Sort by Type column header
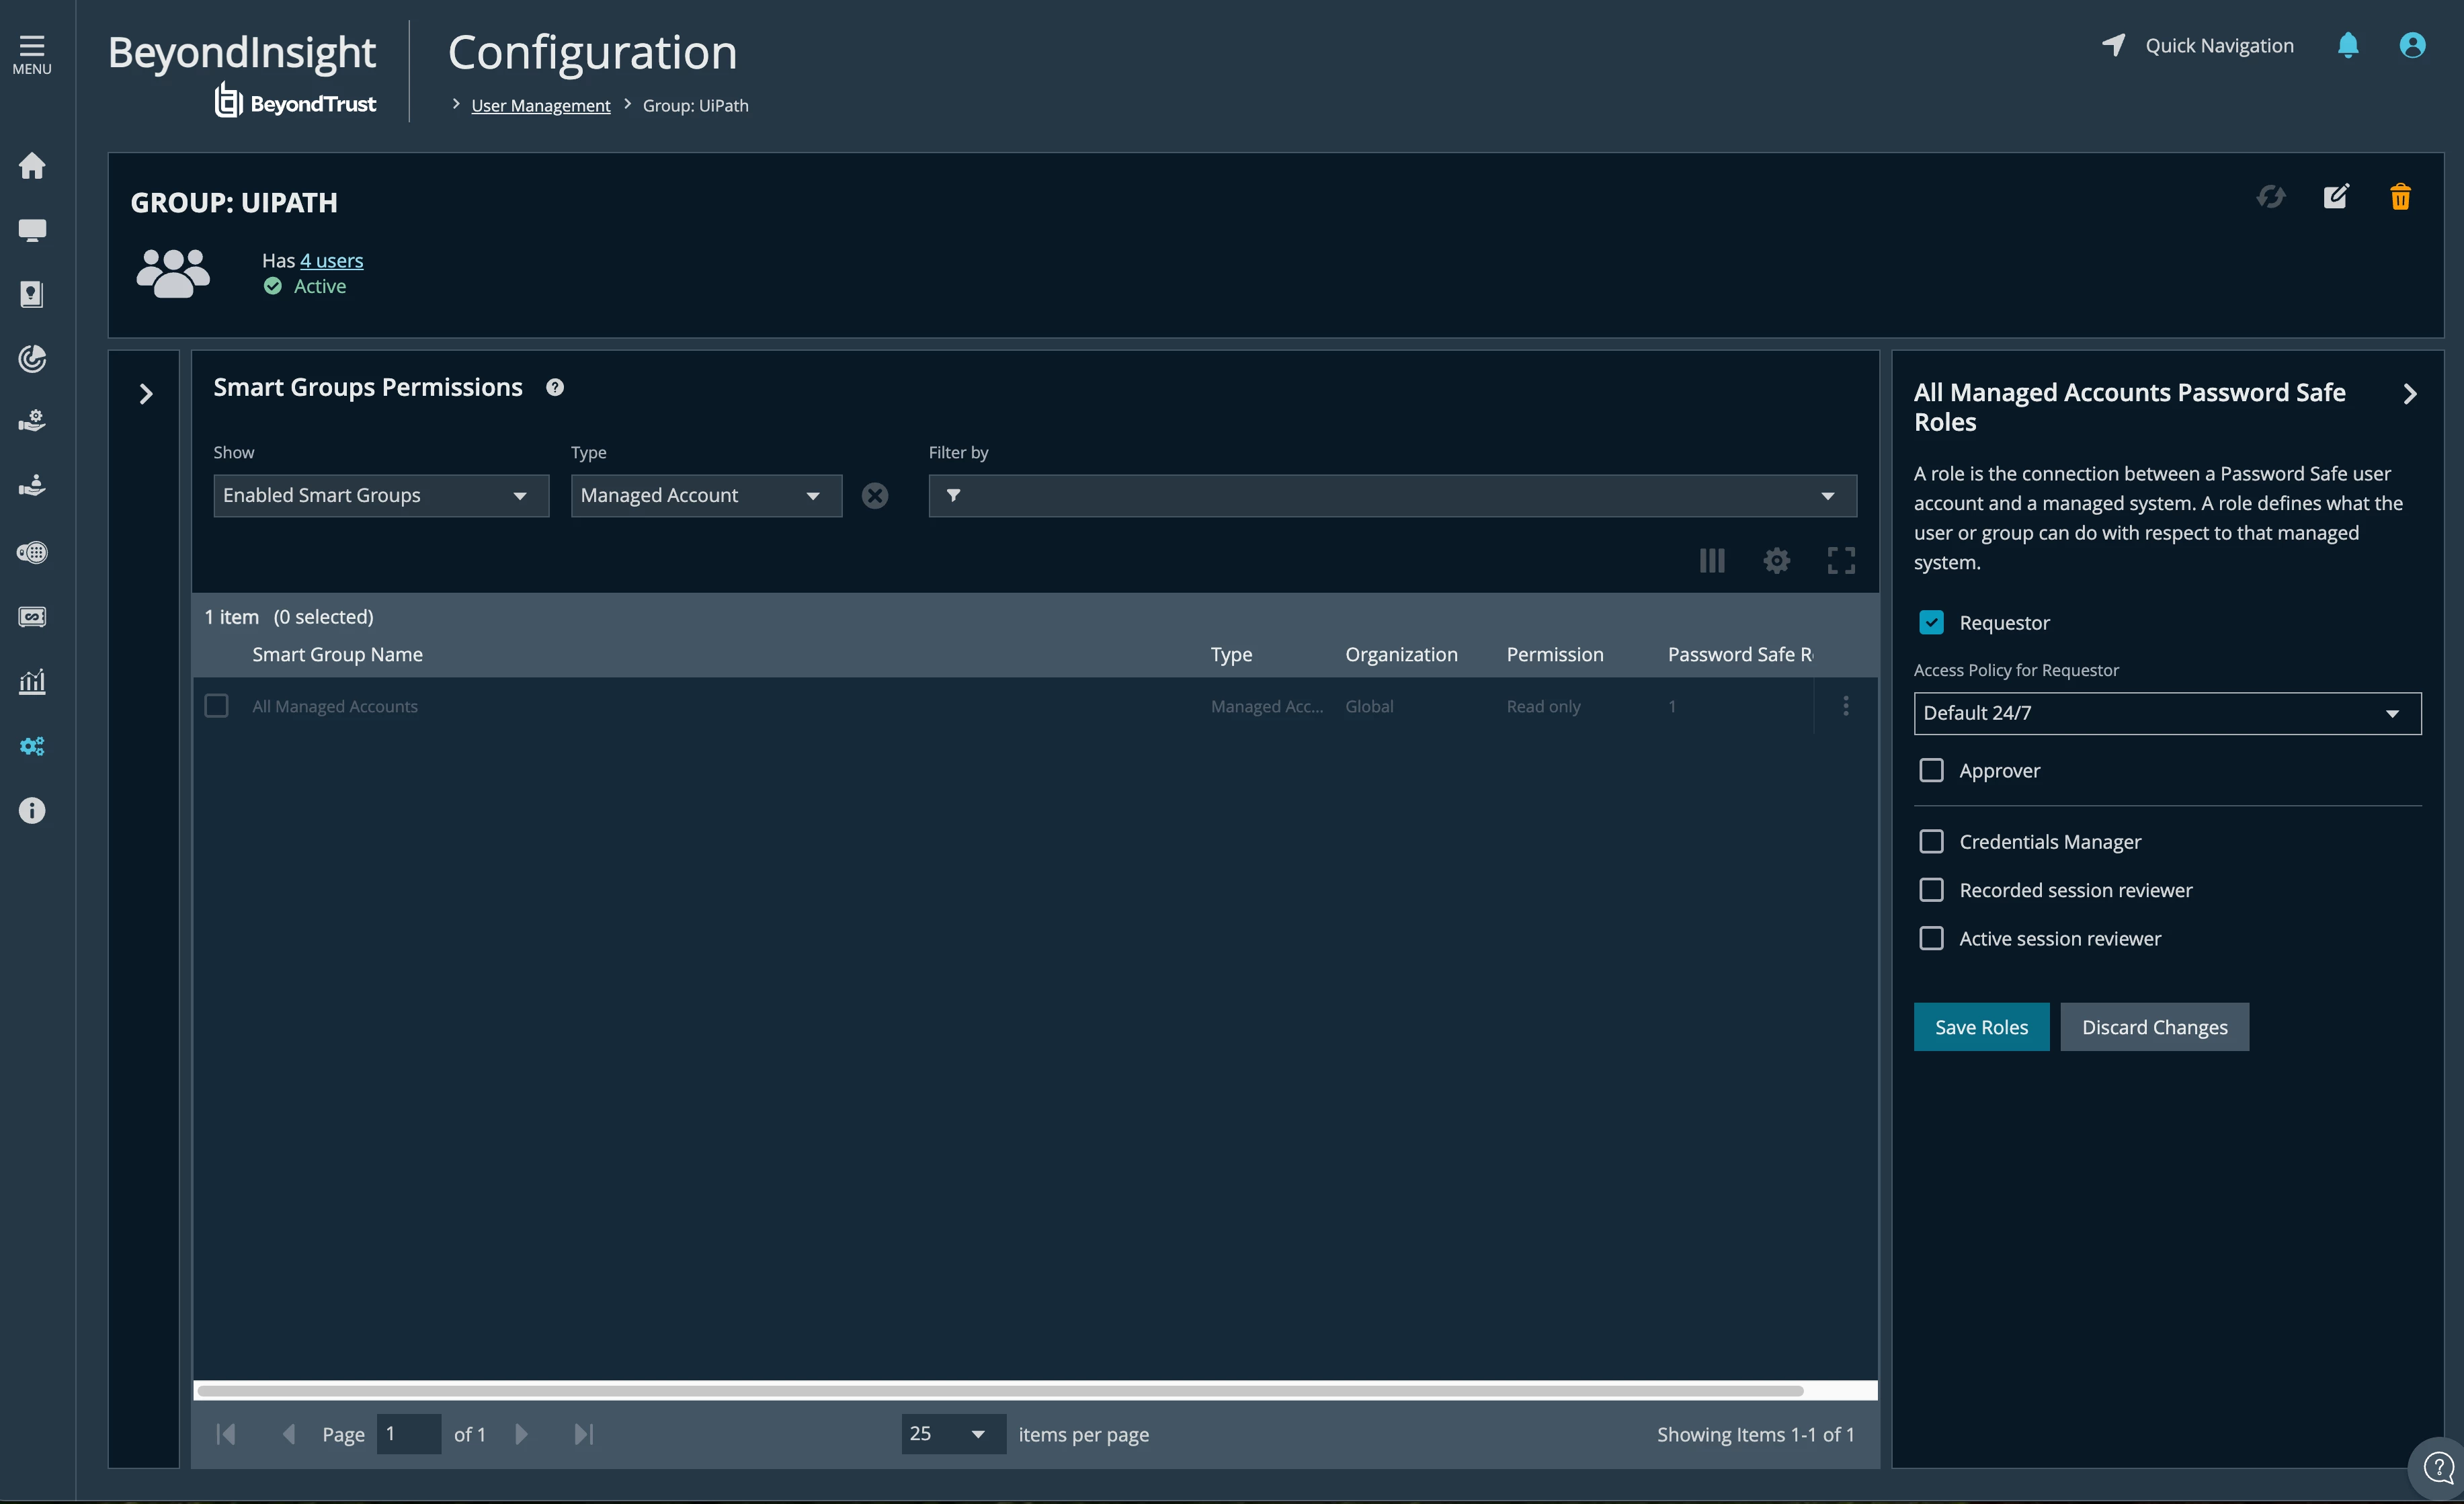Viewport: 2464px width, 1504px height. click(1231, 654)
